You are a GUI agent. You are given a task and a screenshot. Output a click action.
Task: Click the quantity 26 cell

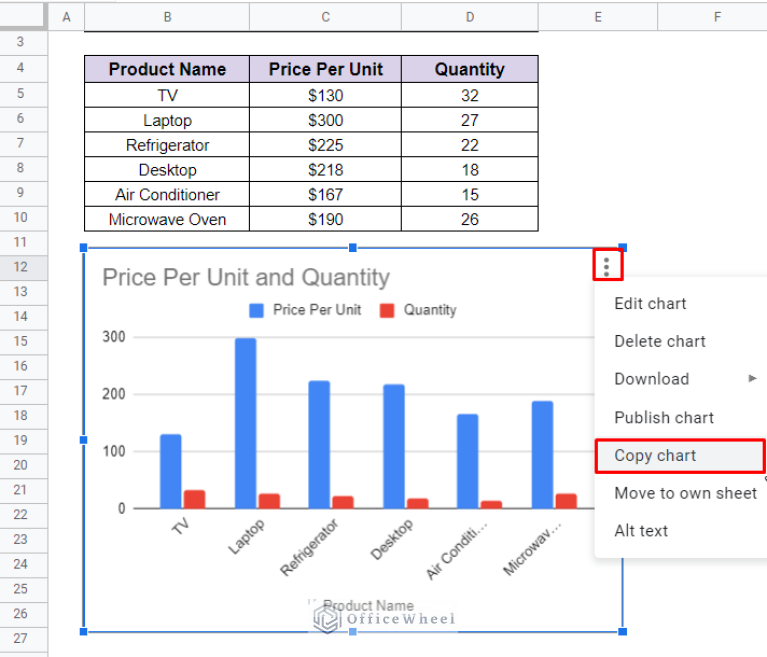tap(470, 219)
